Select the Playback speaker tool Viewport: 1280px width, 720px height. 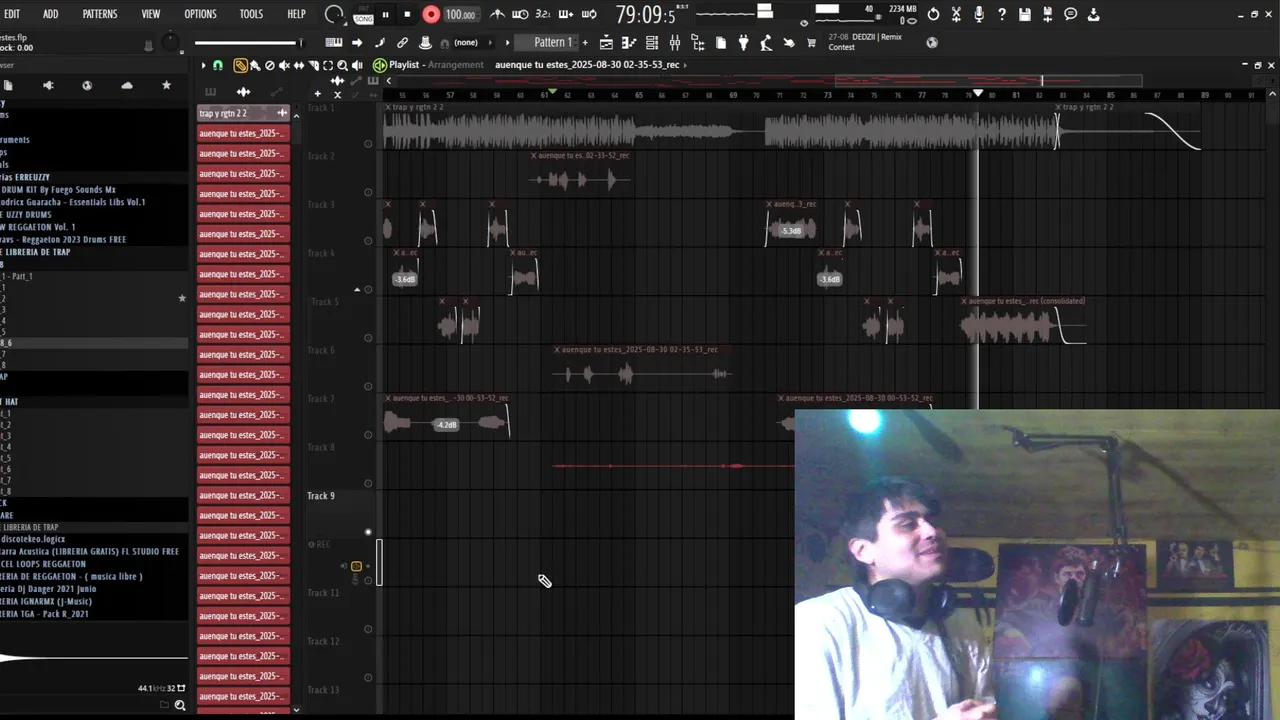click(357, 65)
